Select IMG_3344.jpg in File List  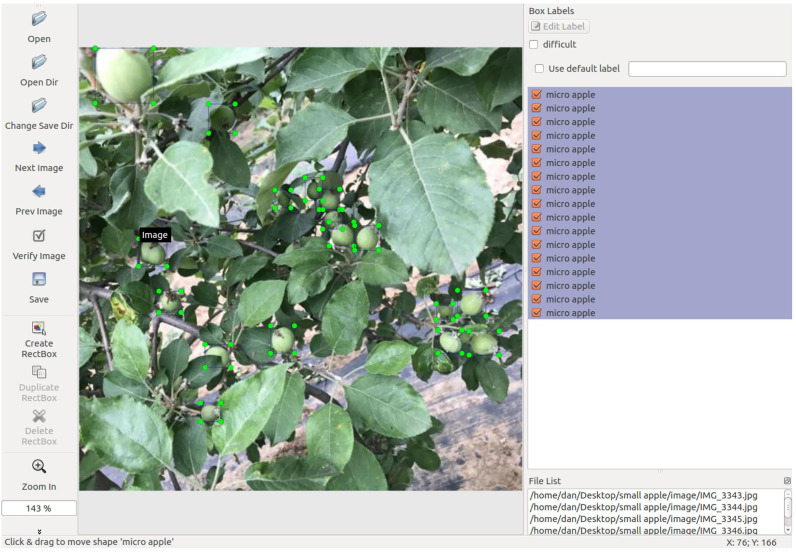point(643,507)
